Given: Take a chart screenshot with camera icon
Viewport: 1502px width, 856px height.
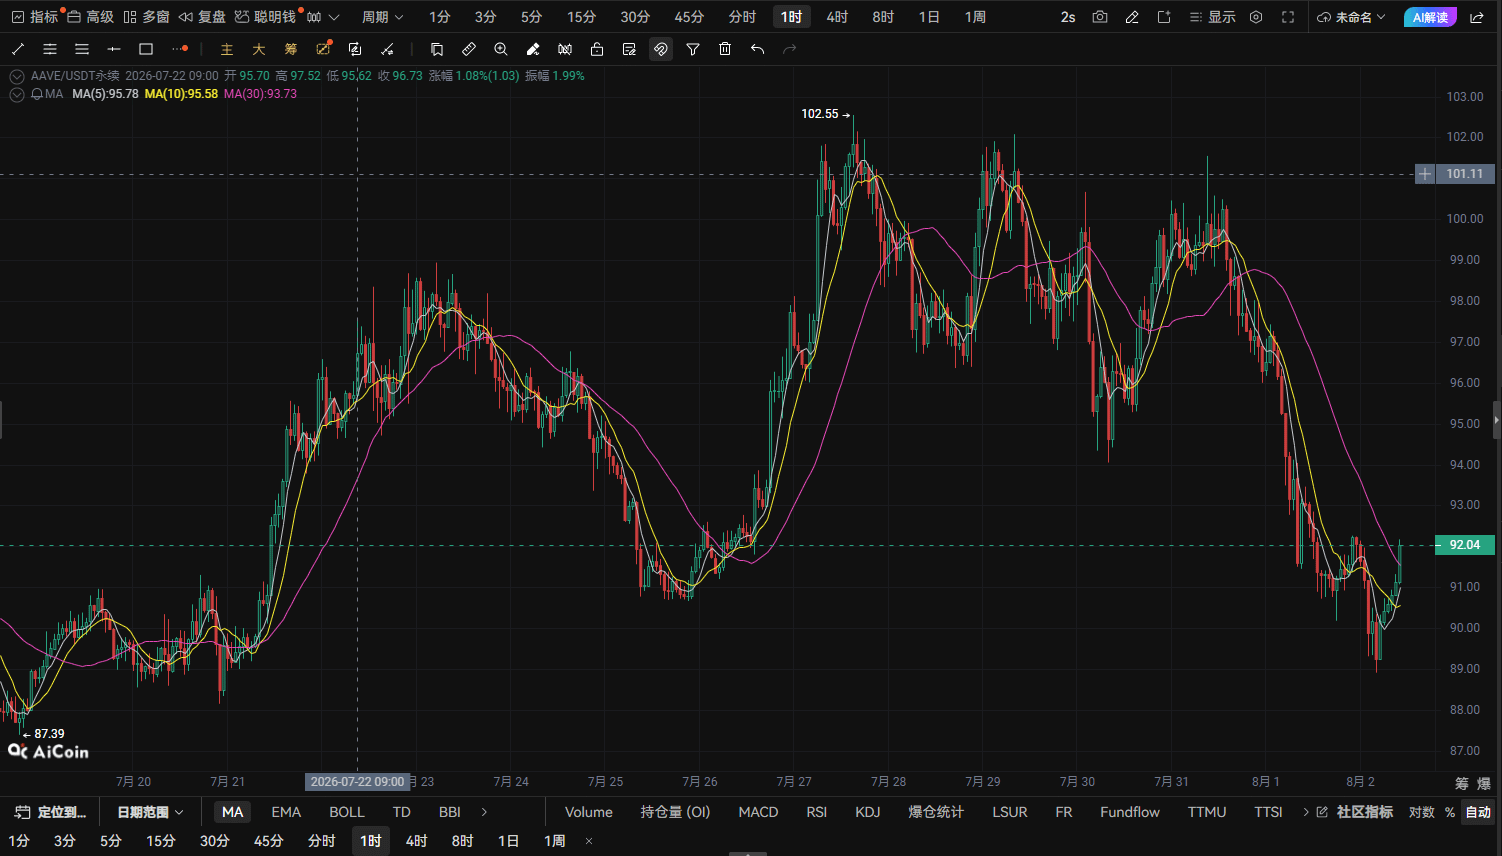Looking at the screenshot, I should pos(1100,17).
